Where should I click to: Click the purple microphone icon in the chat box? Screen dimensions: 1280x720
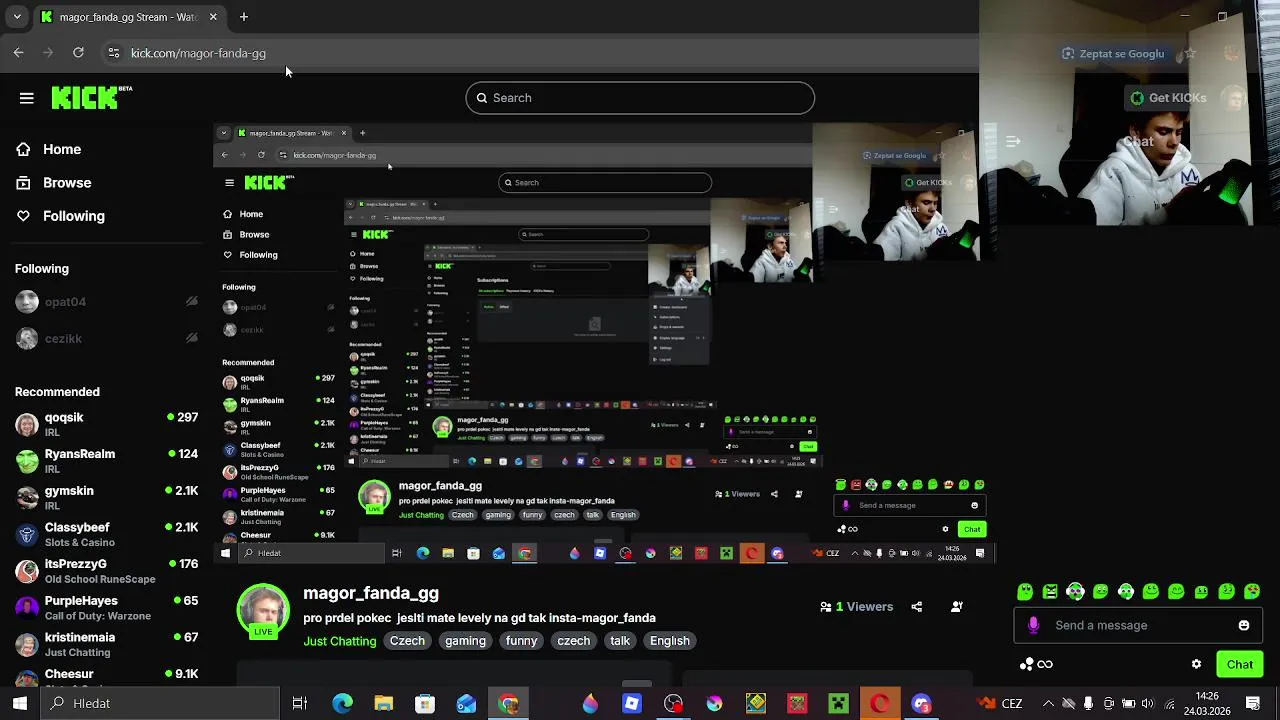(x=1033, y=625)
